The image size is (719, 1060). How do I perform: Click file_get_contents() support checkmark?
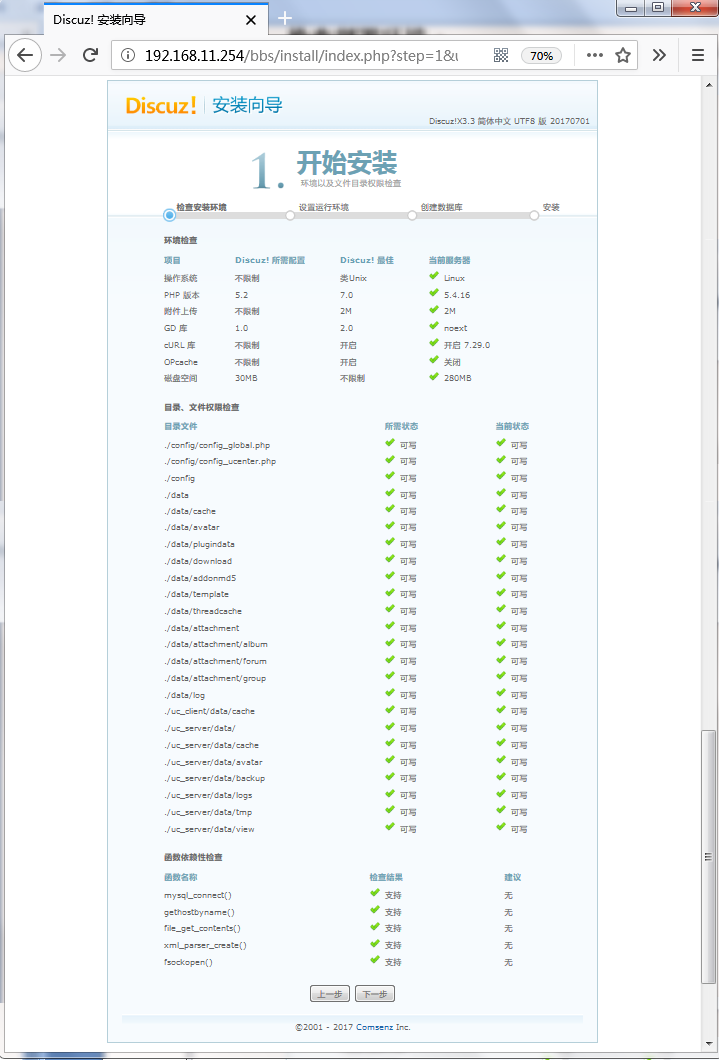tap(375, 926)
